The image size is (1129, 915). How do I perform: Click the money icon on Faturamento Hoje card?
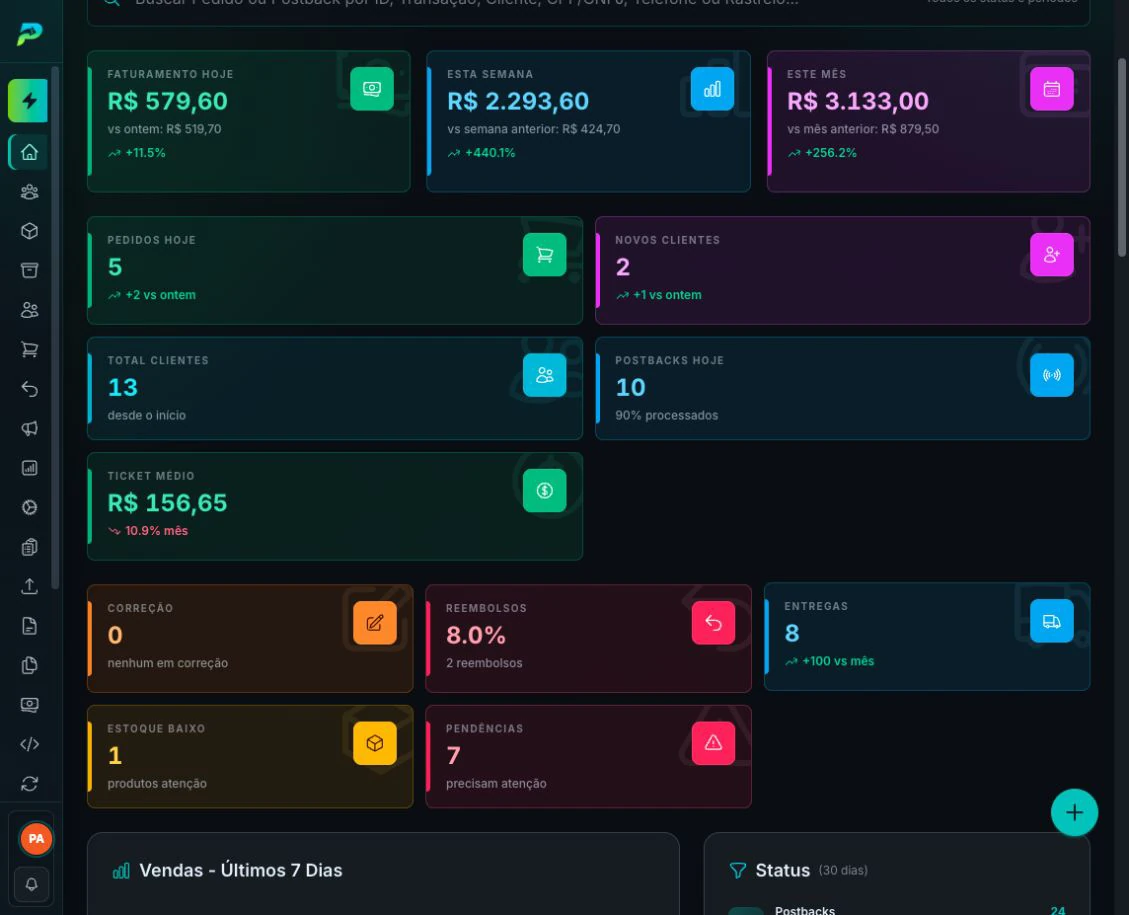click(372, 89)
